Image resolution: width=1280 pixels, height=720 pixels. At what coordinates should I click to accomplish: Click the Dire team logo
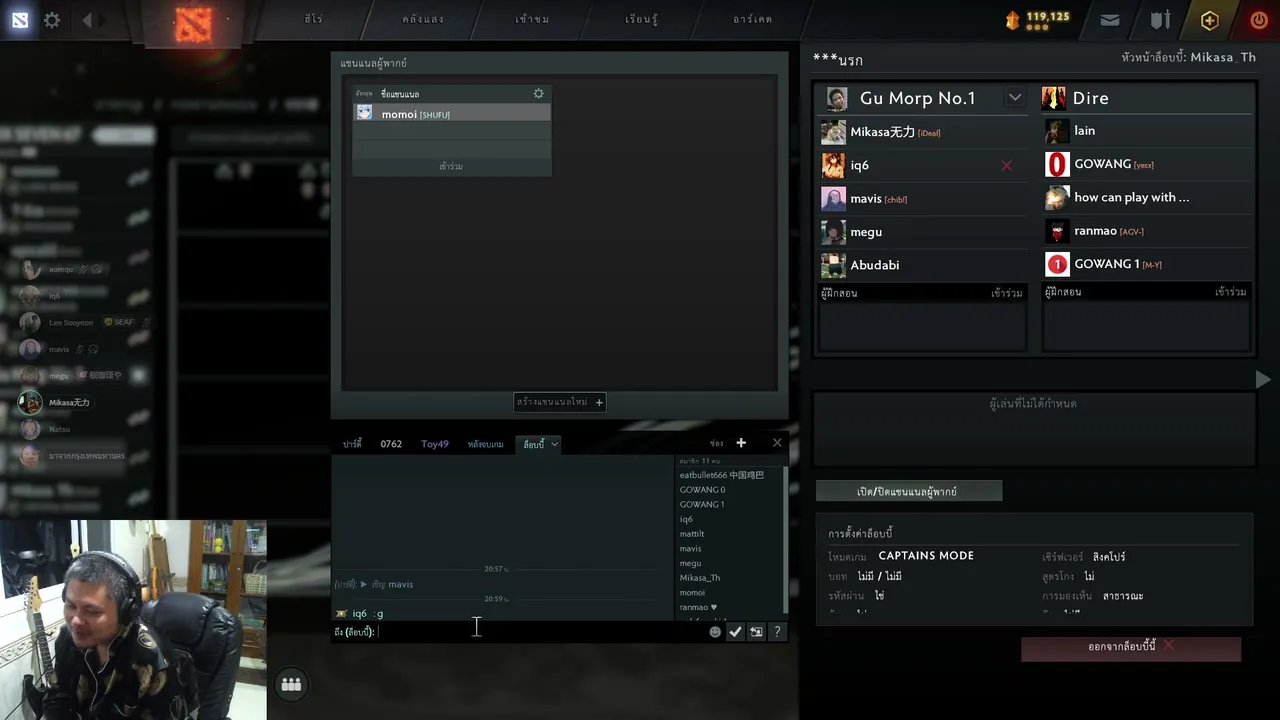point(1053,98)
